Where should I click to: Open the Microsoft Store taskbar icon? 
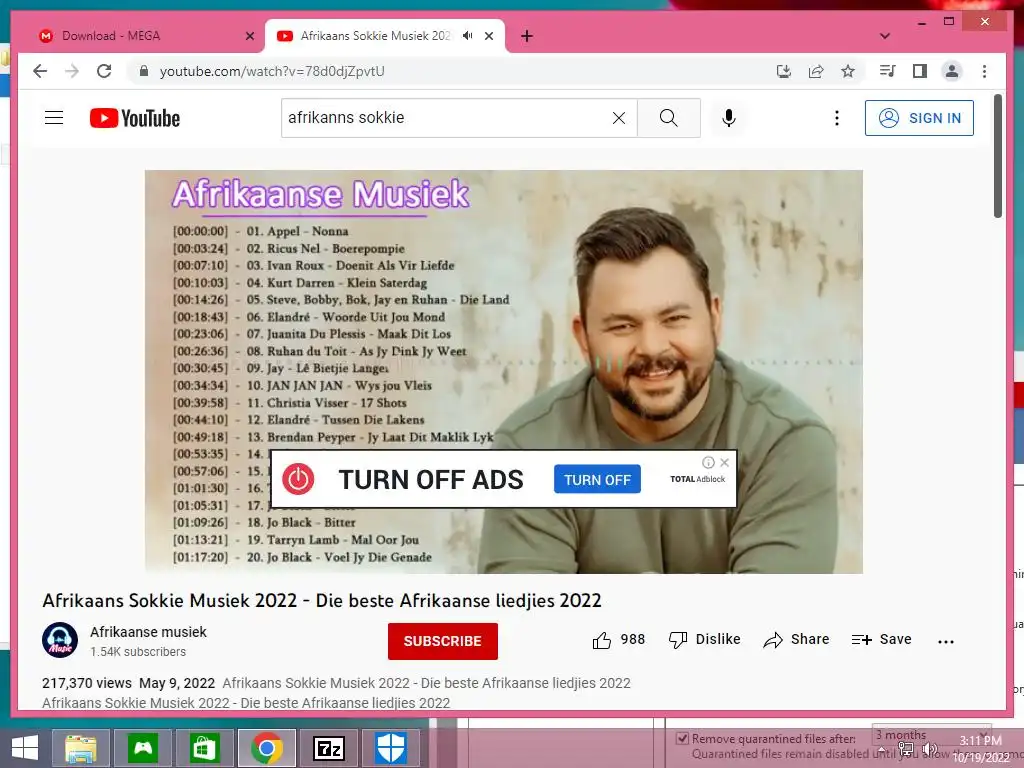coord(204,748)
